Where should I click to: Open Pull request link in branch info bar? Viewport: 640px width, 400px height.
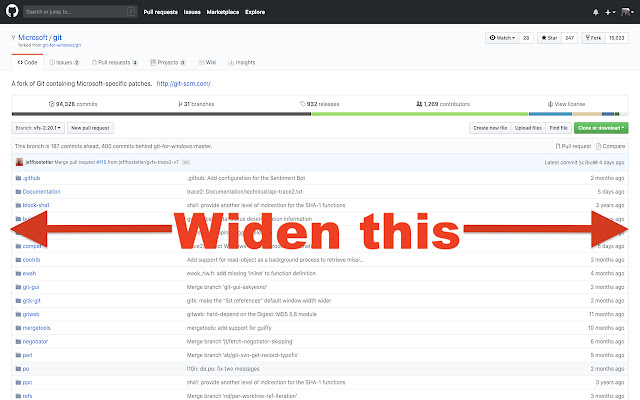point(573,146)
